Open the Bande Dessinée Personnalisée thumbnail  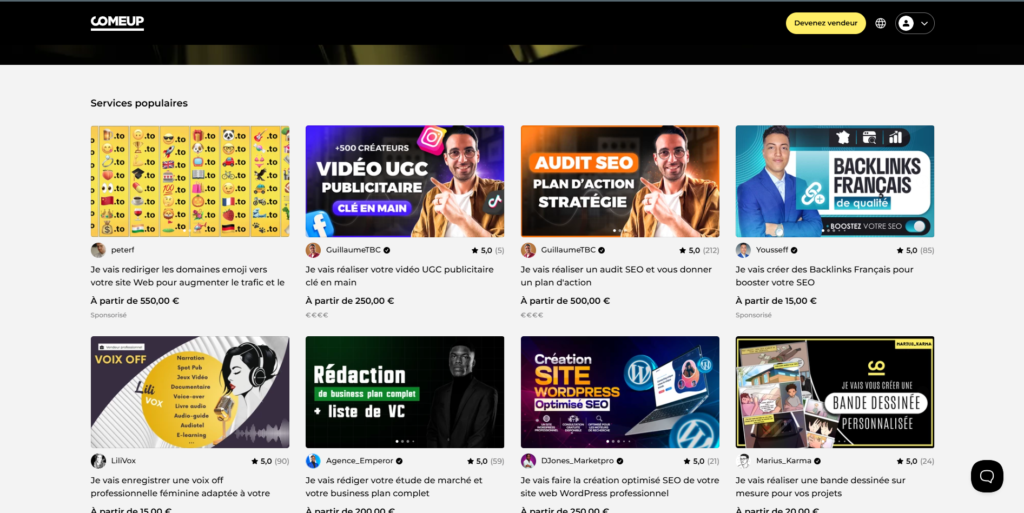point(835,392)
